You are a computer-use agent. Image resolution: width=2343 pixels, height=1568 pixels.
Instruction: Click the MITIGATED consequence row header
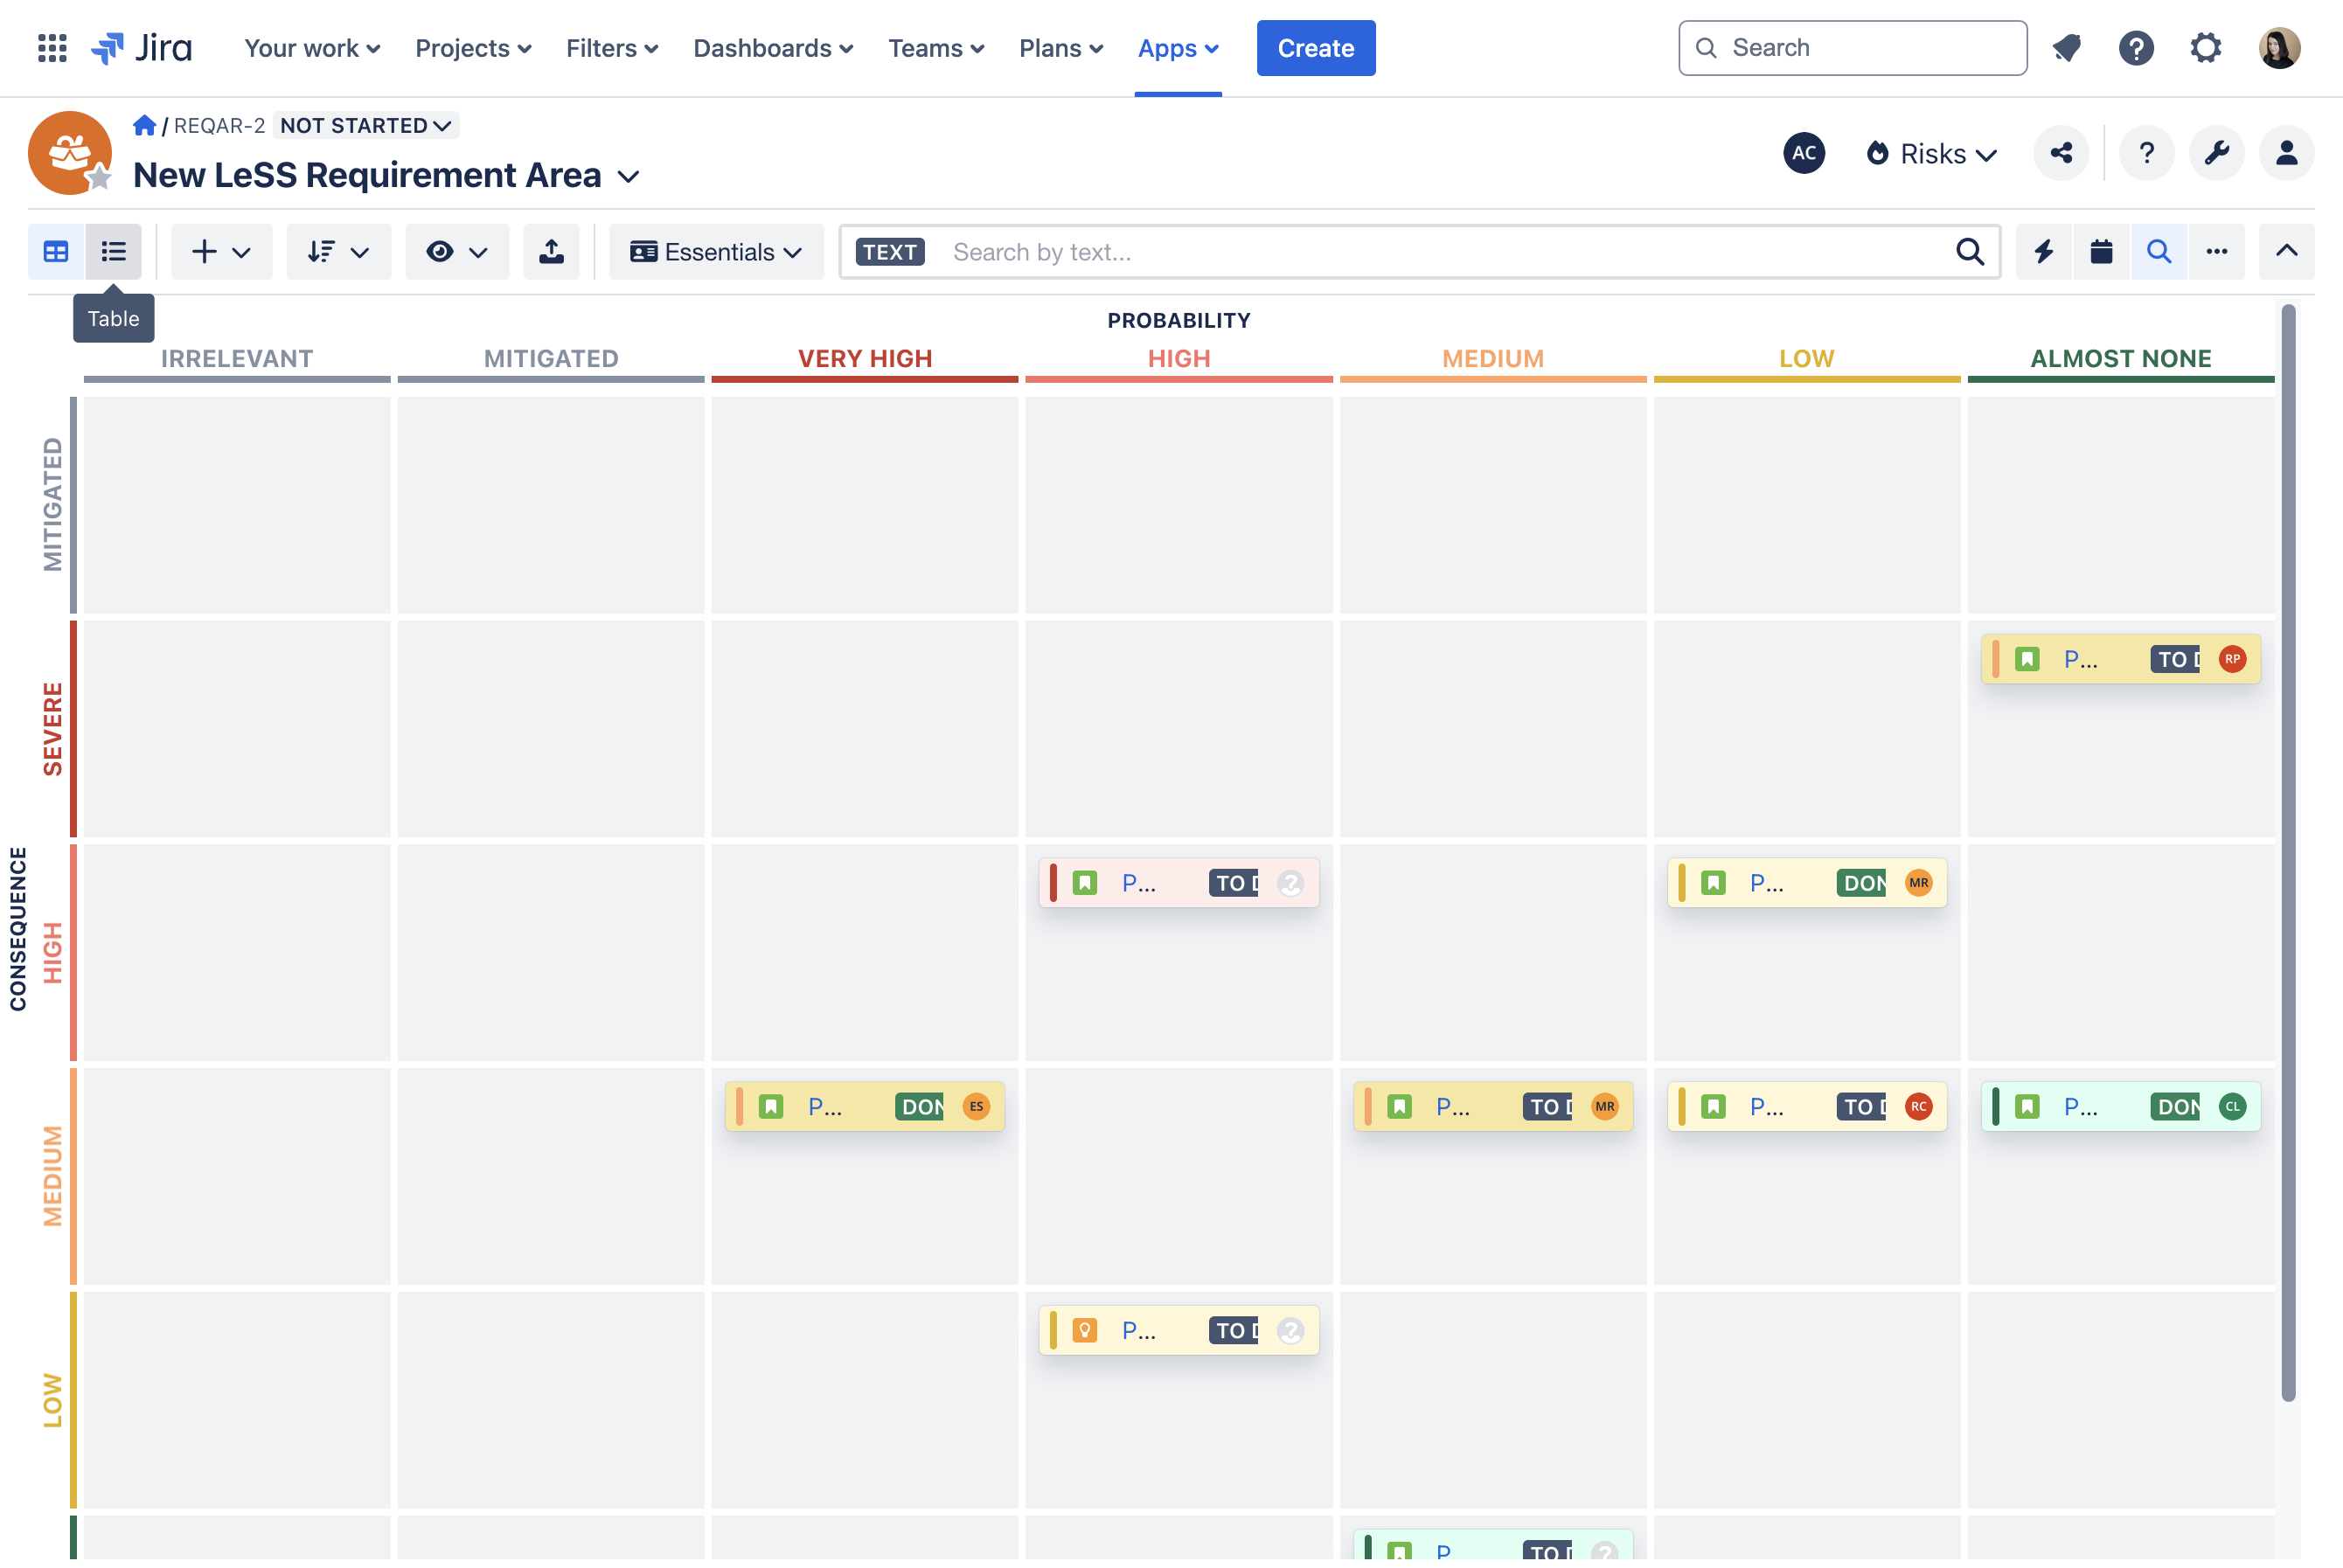pyautogui.click(x=52, y=504)
